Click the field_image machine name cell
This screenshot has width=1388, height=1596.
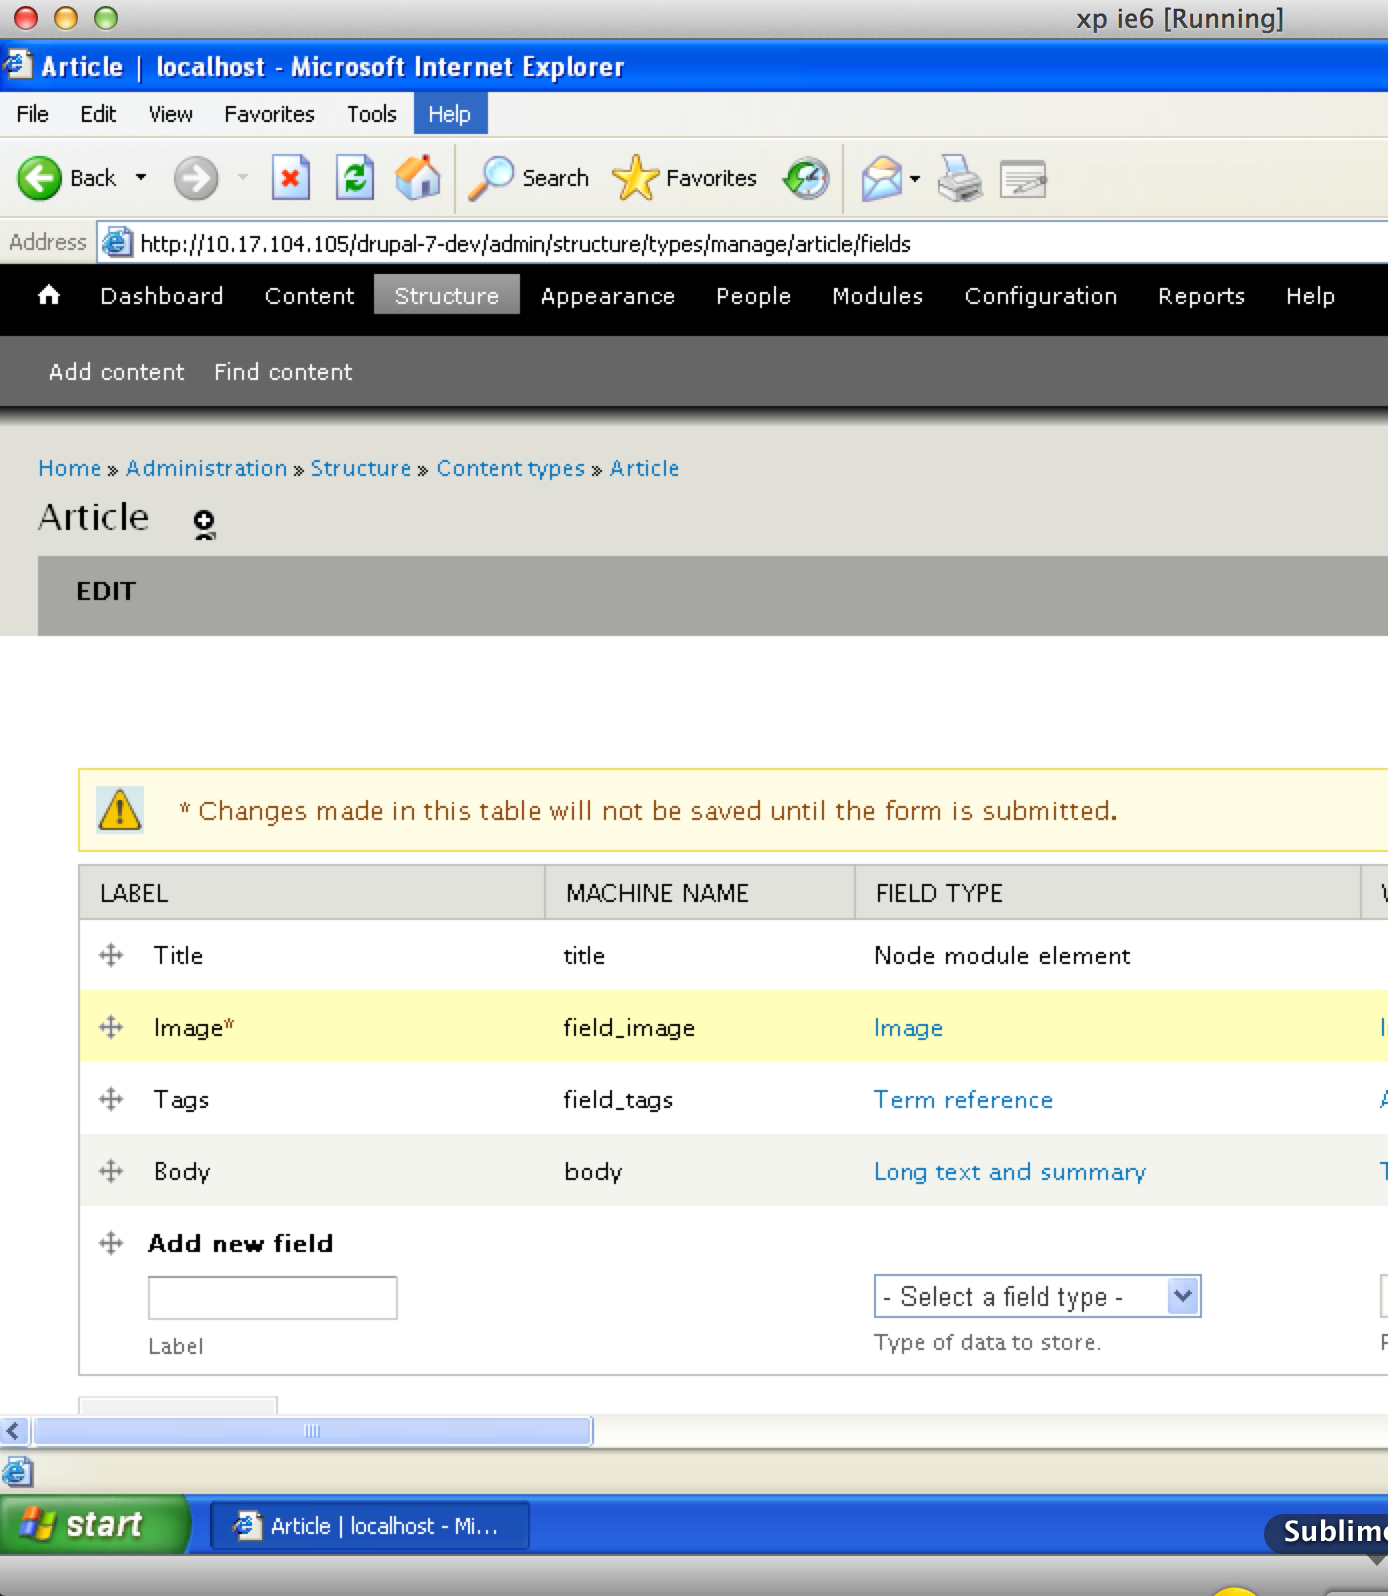pos(629,1028)
